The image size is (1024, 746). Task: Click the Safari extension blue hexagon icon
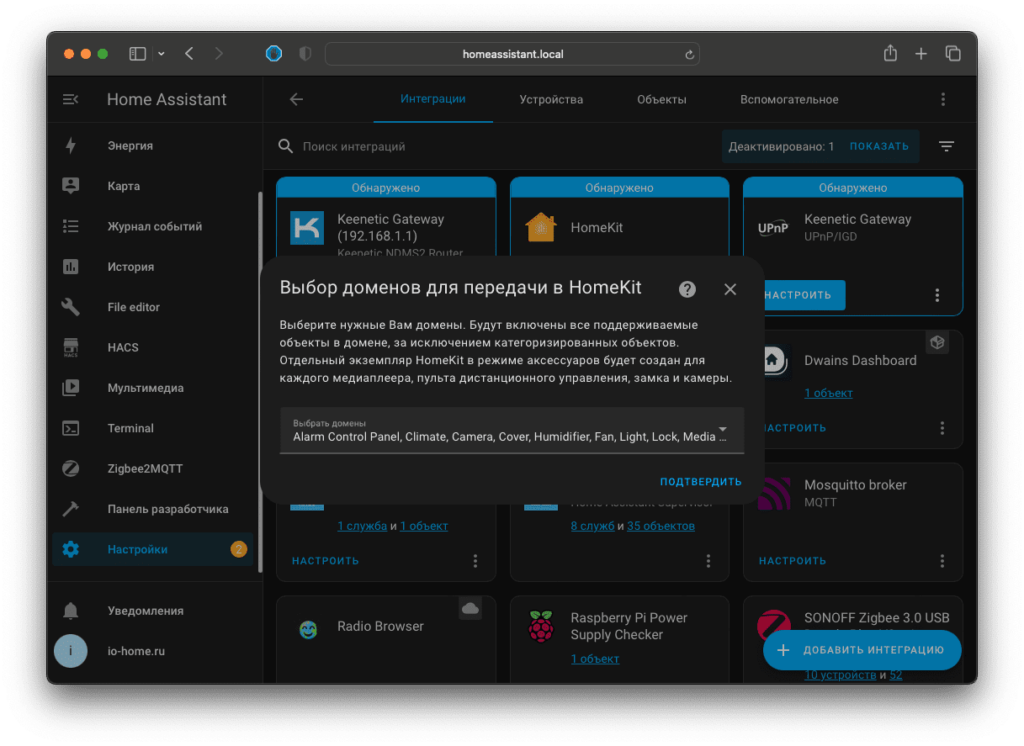coord(274,54)
